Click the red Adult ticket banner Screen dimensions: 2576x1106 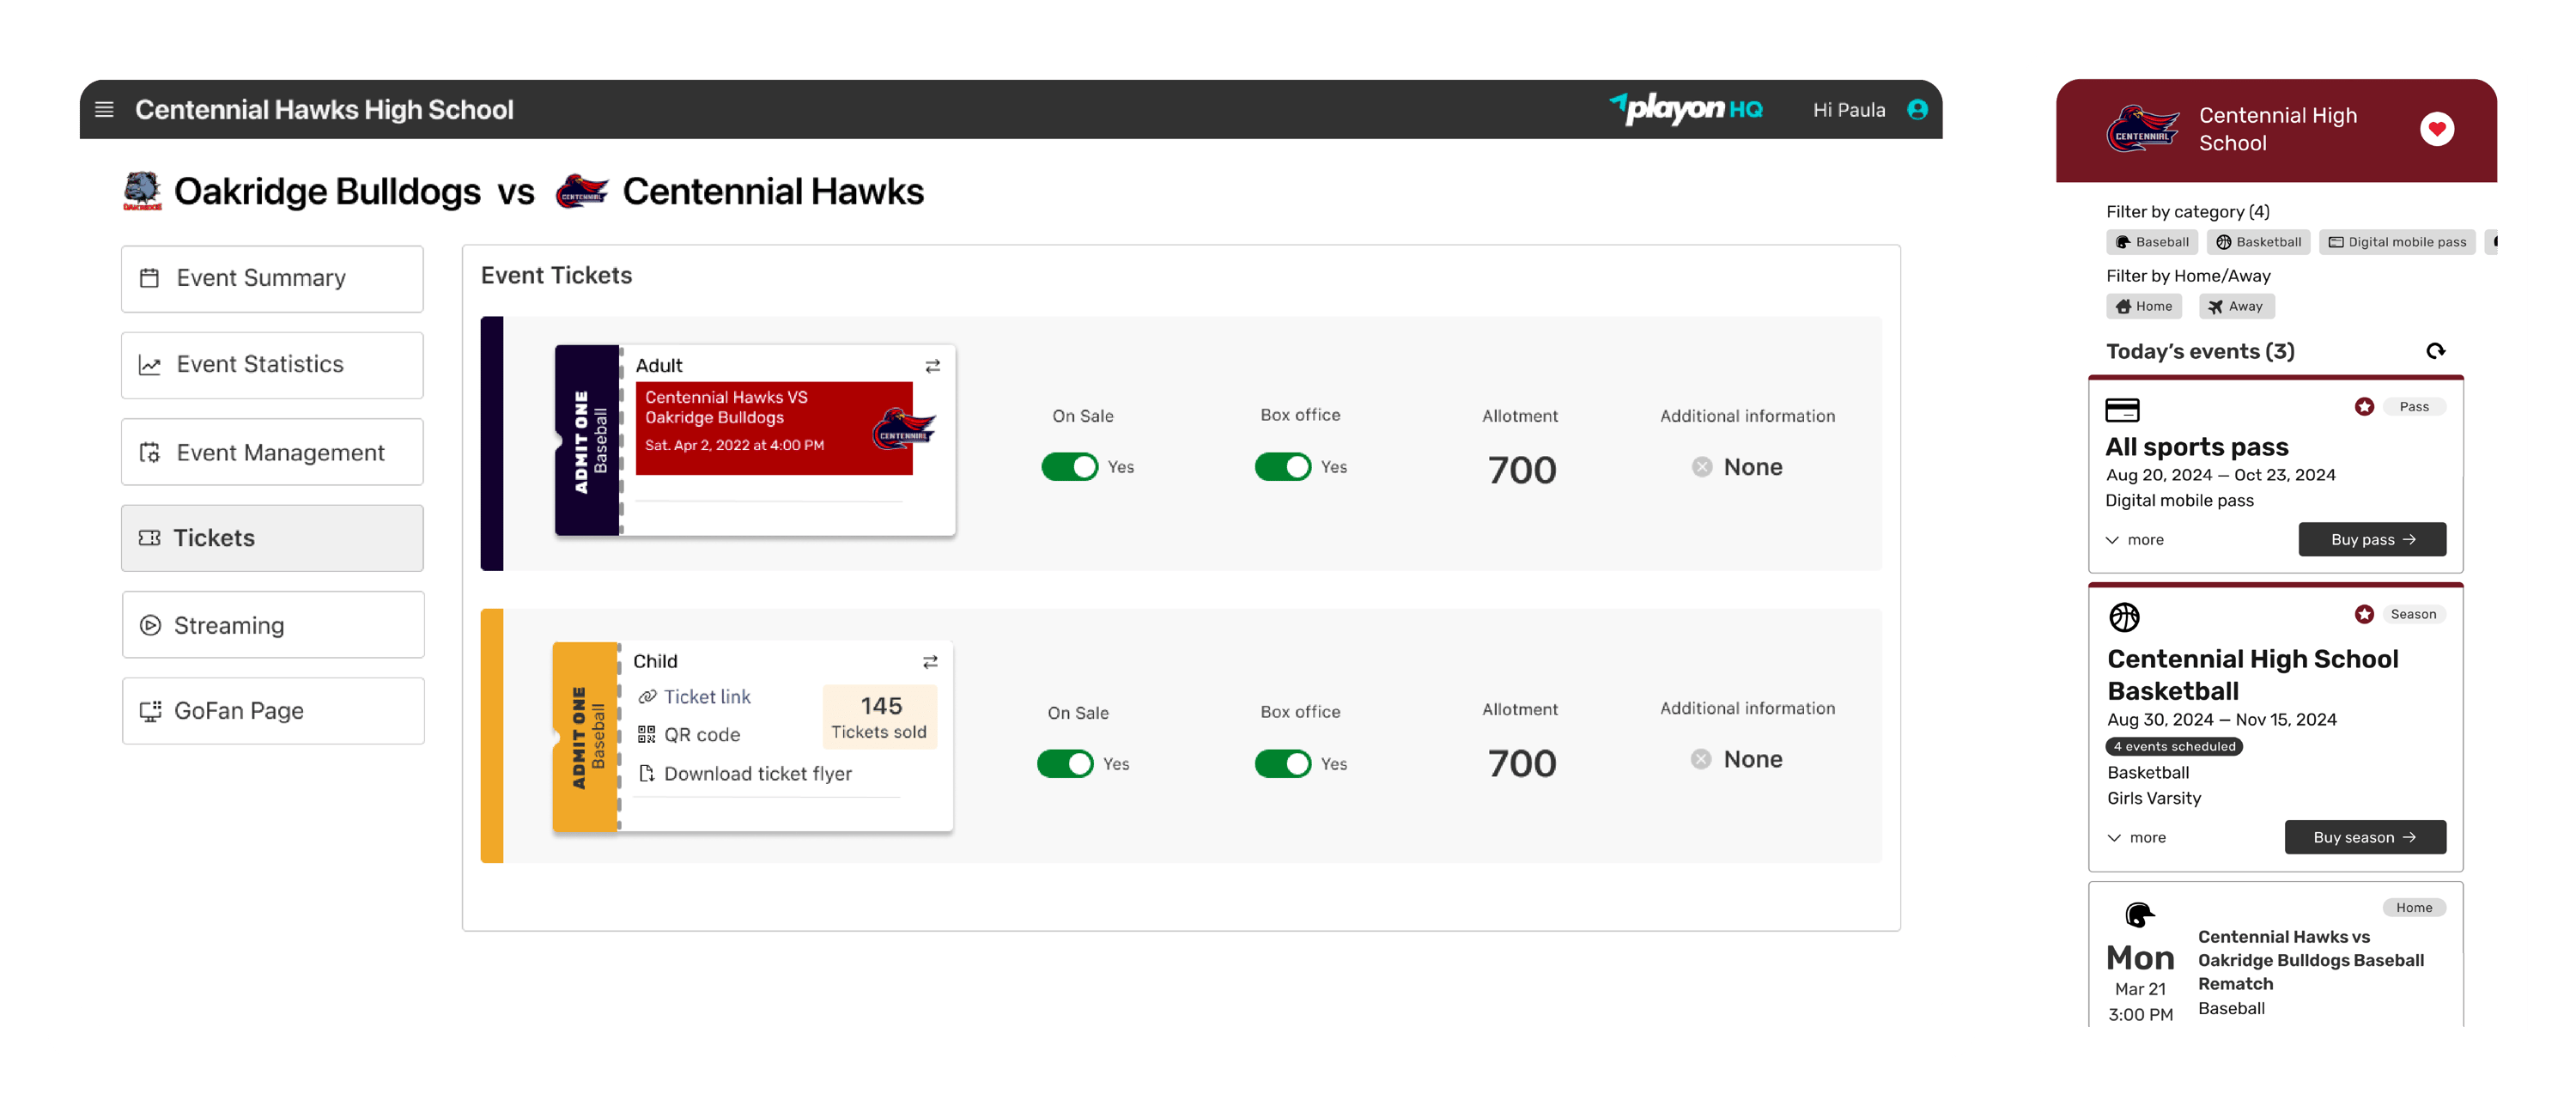pos(773,428)
